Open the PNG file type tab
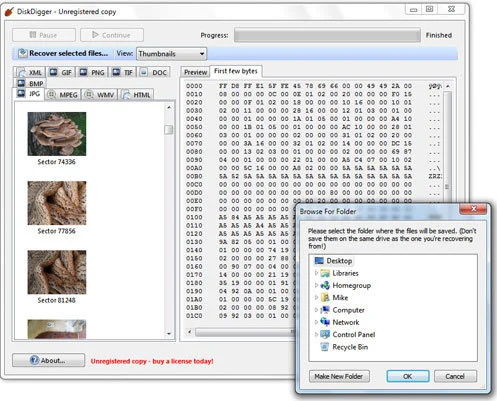The image size is (497, 401). [x=93, y=72]
